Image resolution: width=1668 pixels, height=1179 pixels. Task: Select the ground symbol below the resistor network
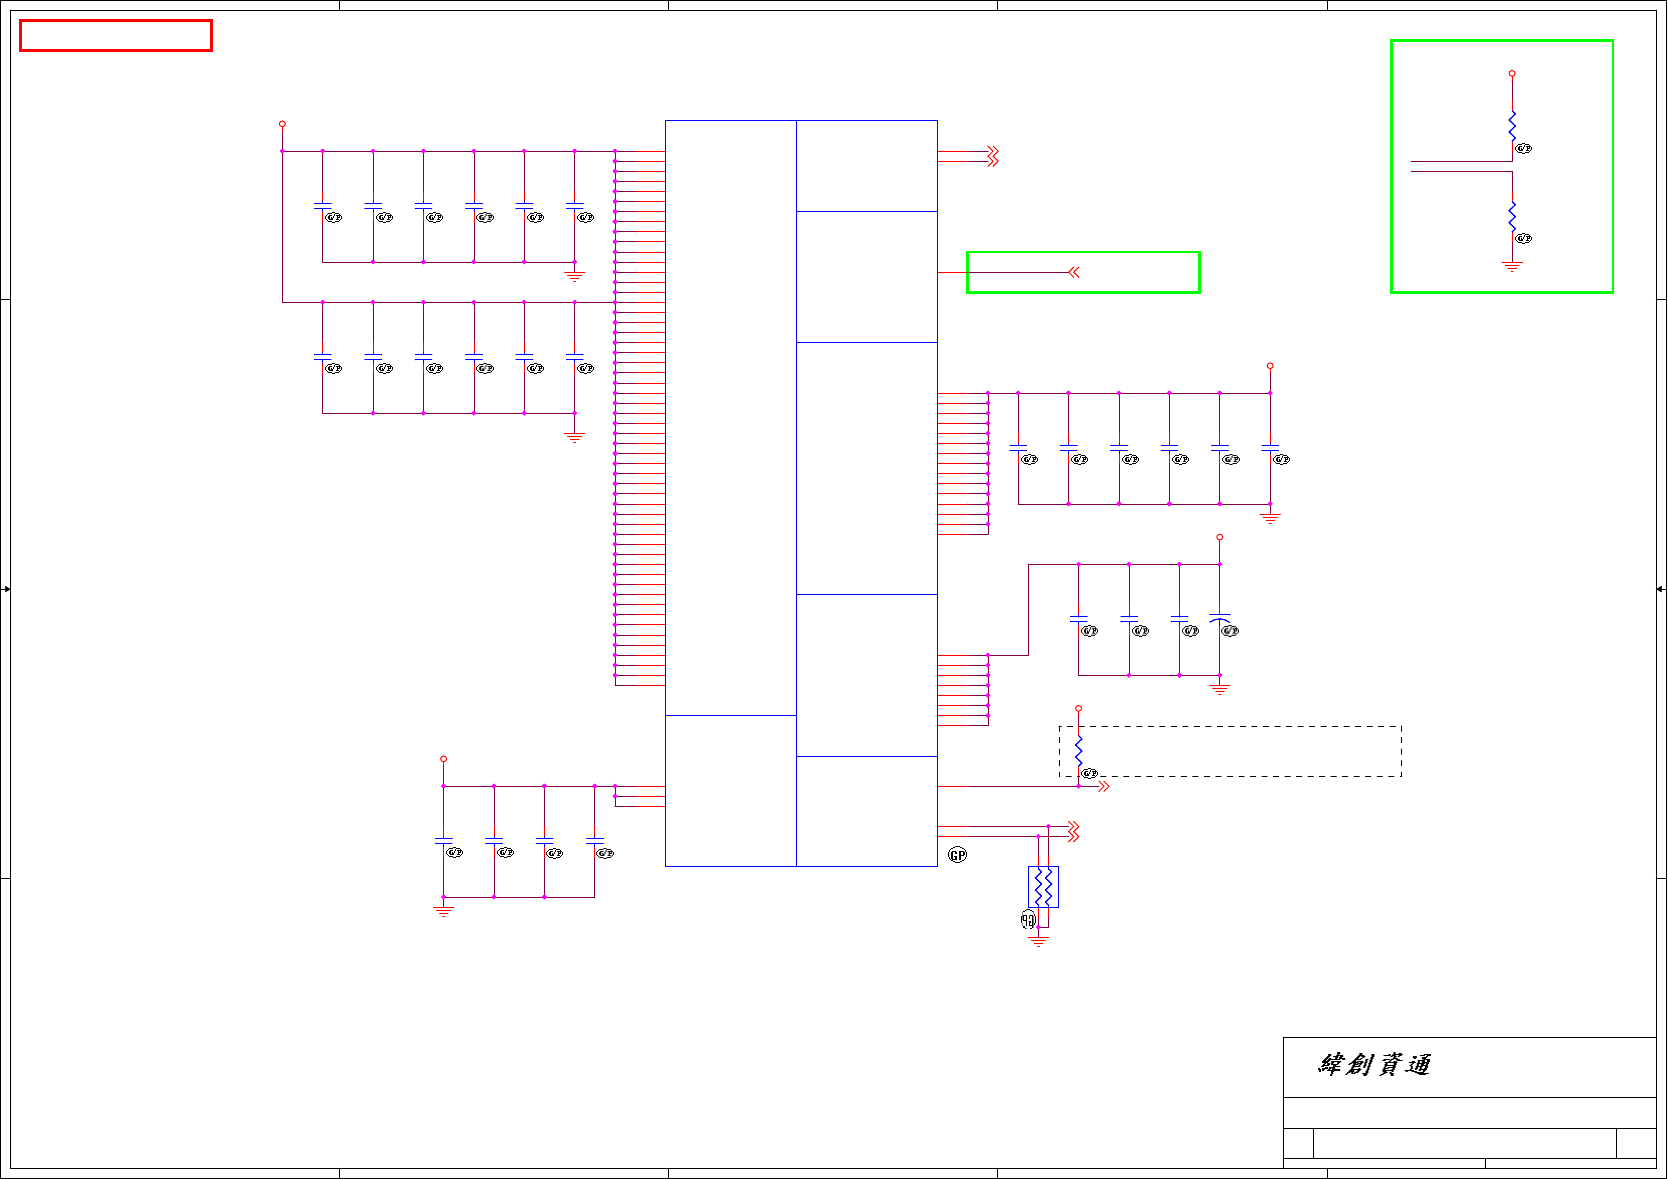(1039, 941)
